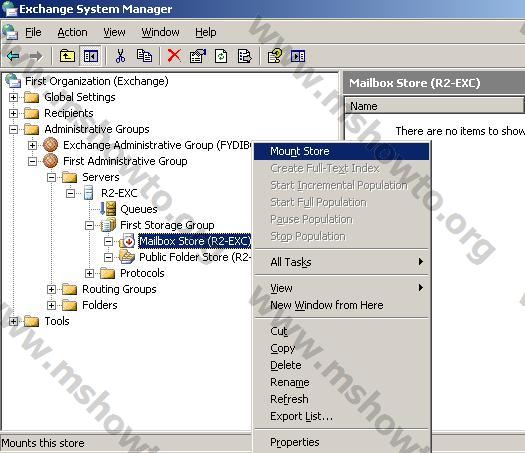Click the Tools folder icon
The image size is (525, 453).
[32, 321]
